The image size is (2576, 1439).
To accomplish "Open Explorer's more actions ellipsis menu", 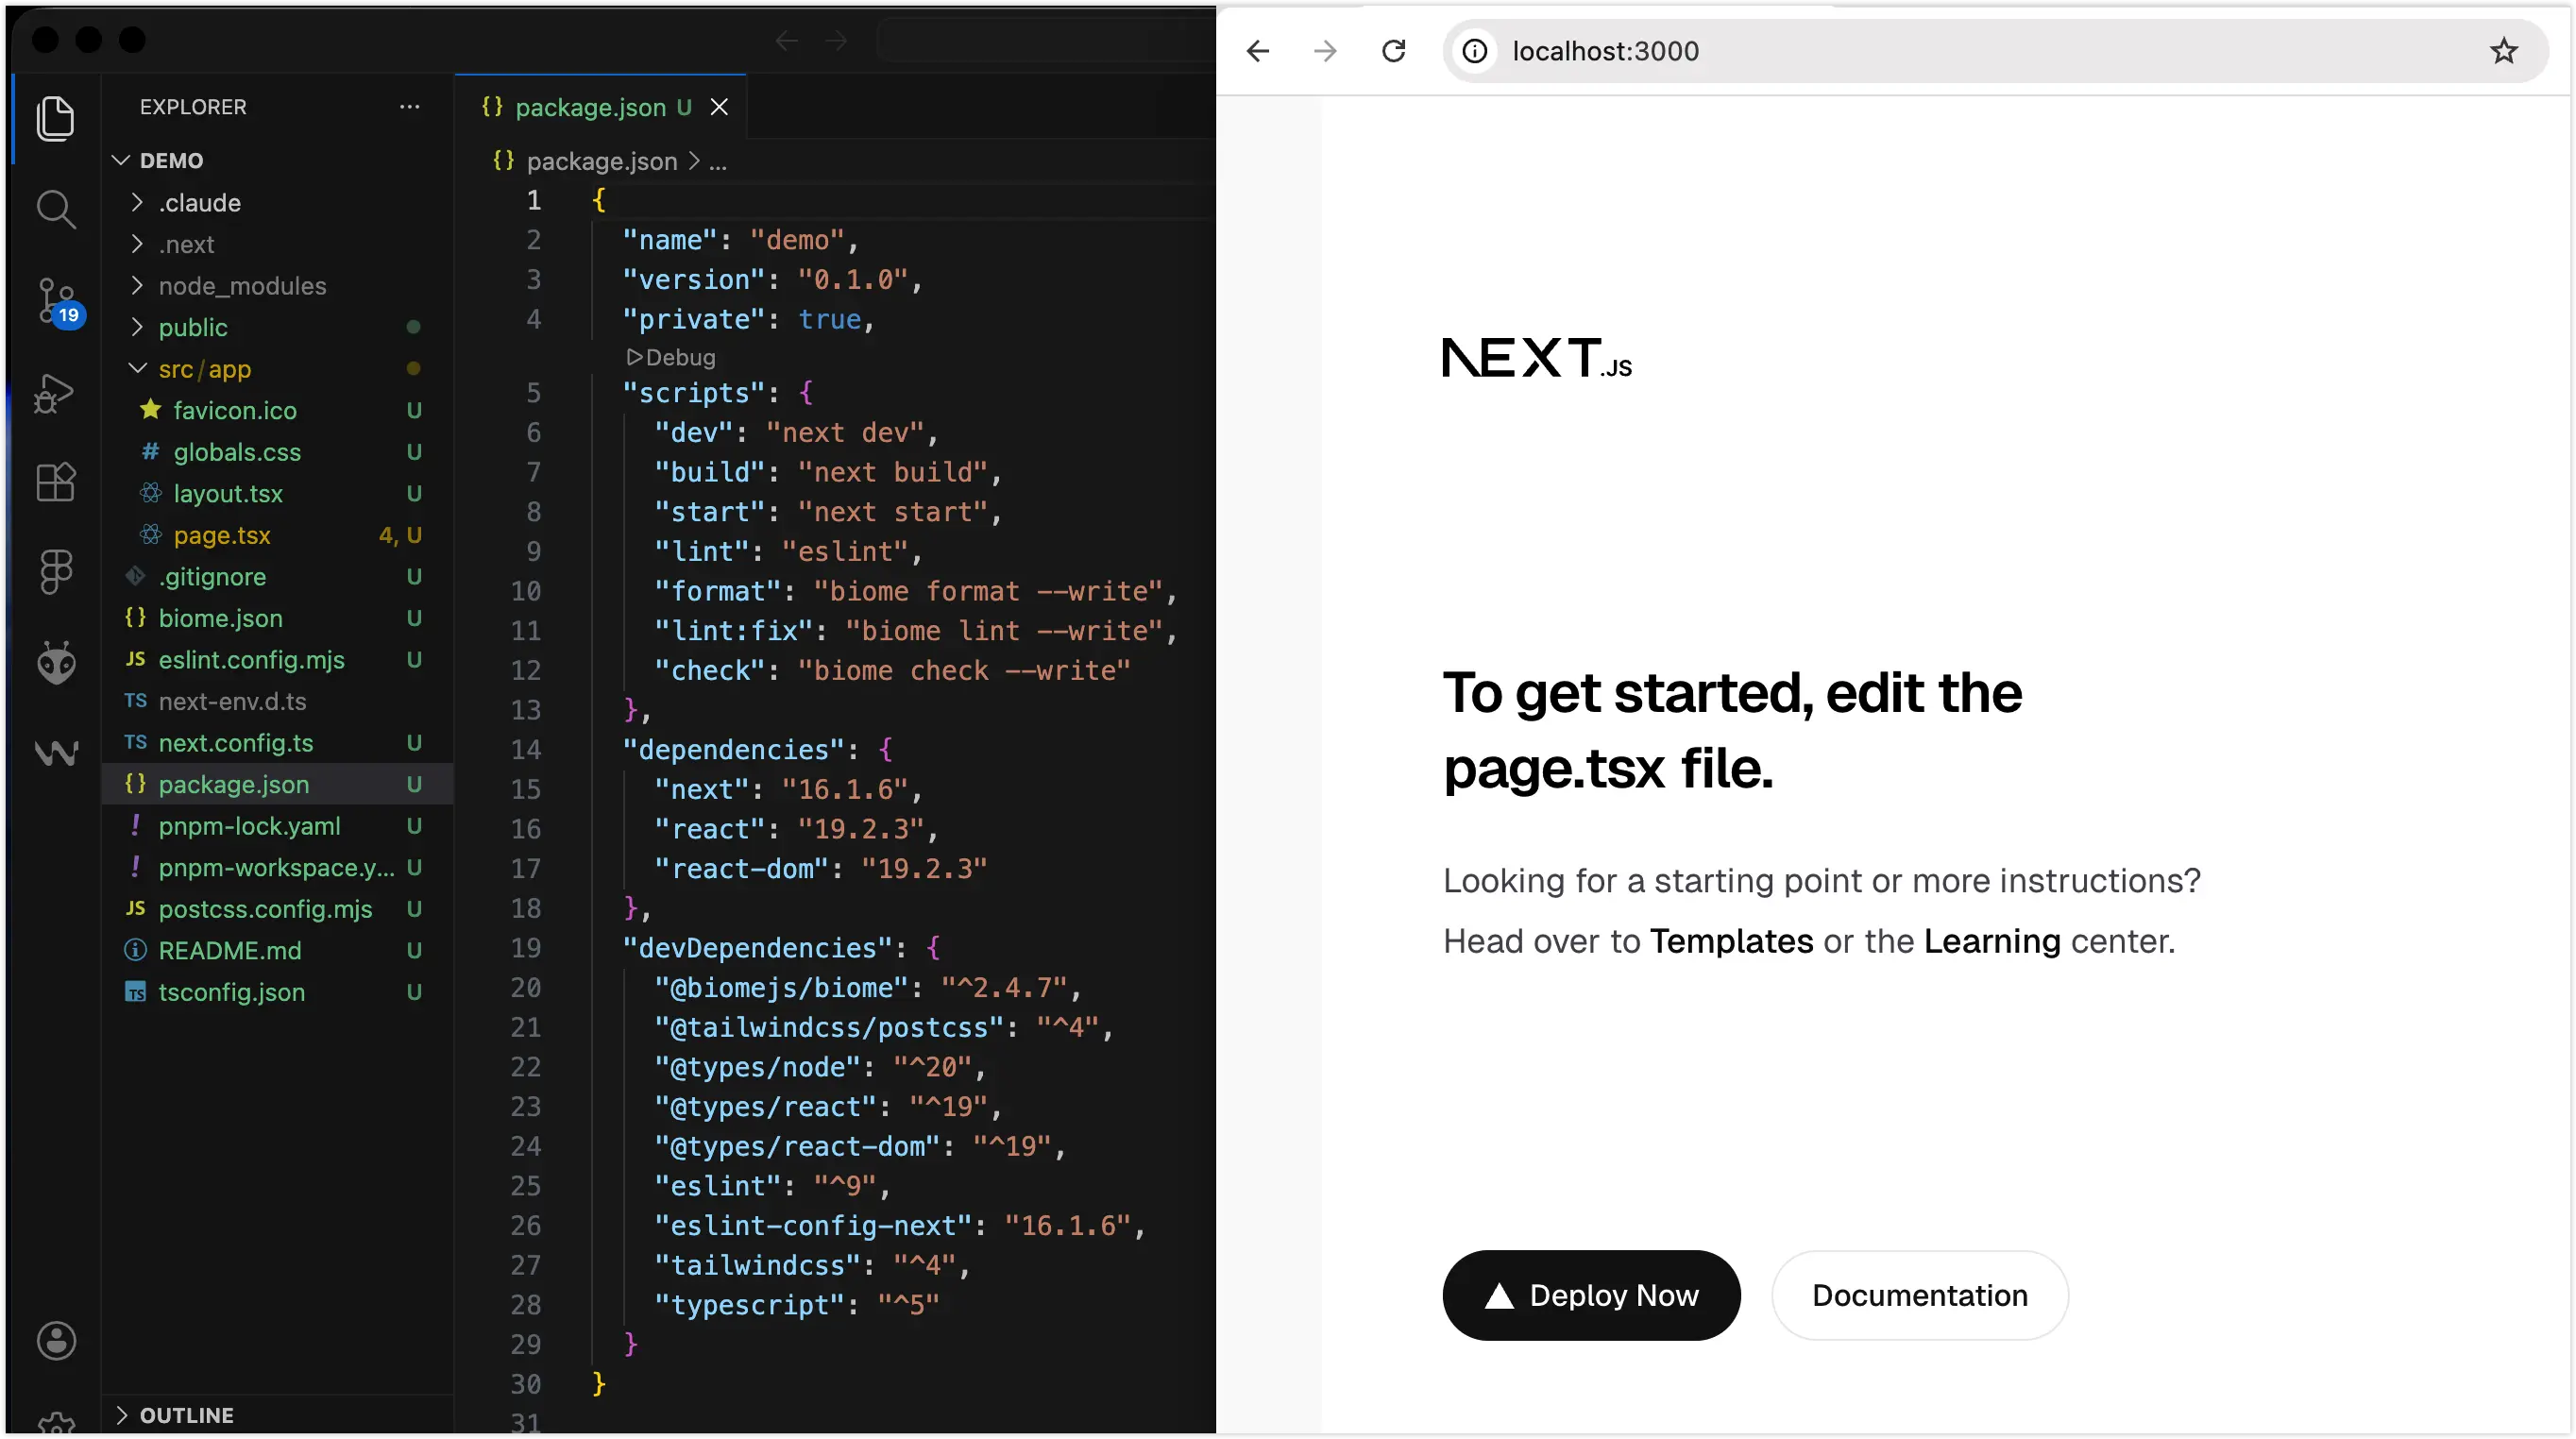I will 409,107.
